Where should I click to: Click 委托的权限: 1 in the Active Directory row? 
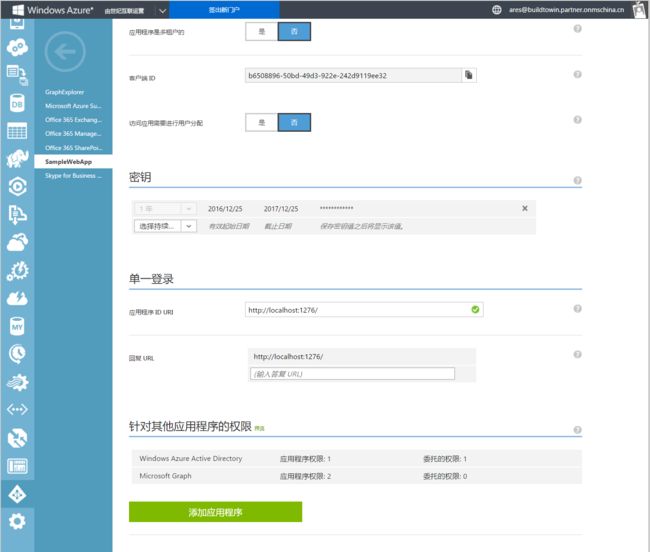click(x=444, y=459)
